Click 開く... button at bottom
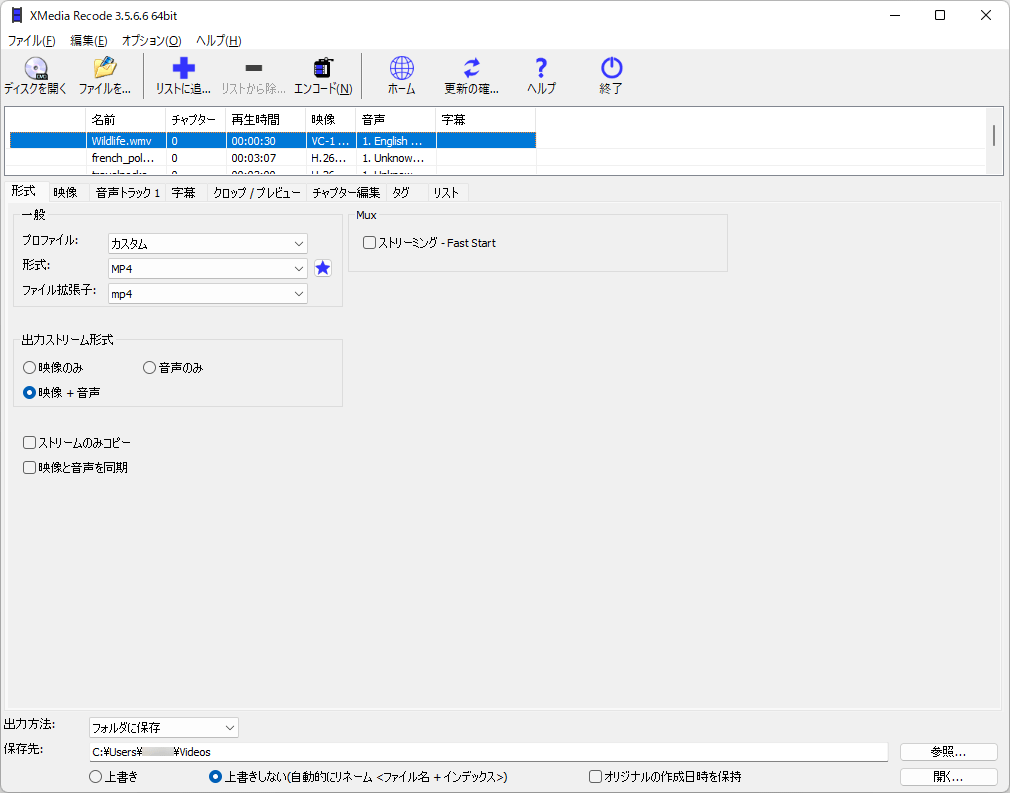 click(948, 777)
